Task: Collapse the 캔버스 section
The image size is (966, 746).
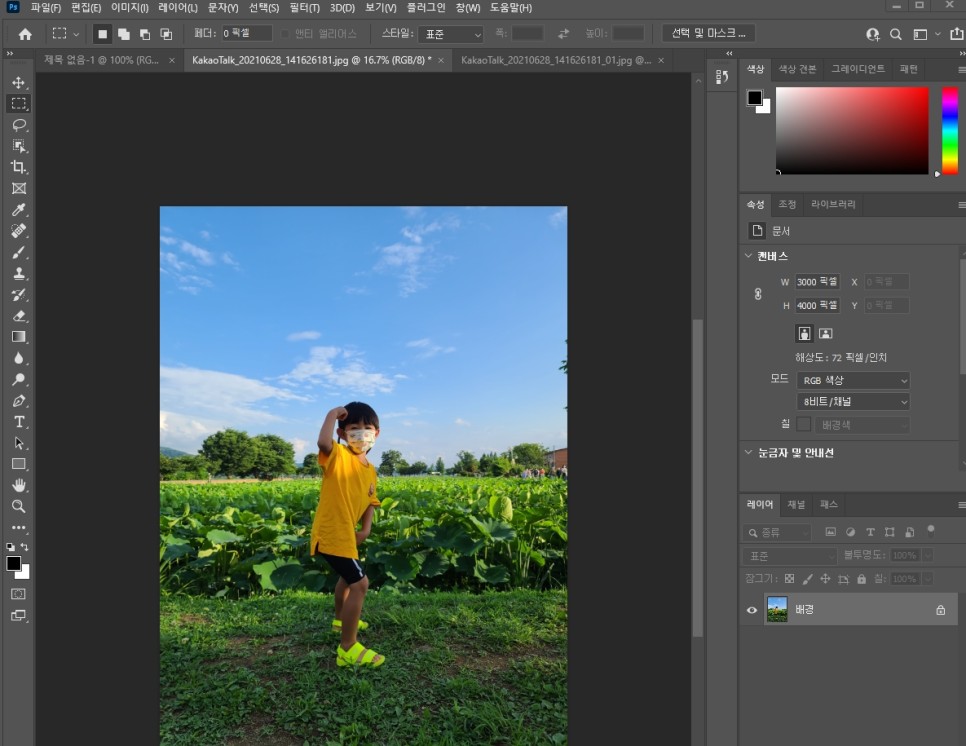Action: 748,256
